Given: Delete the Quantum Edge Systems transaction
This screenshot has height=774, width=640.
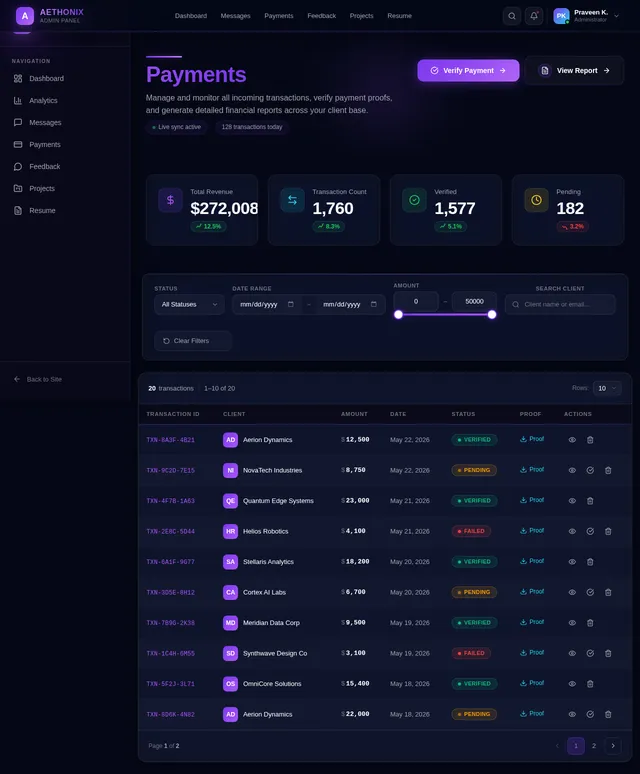Looking at the screenshot, I should (590, 501).
